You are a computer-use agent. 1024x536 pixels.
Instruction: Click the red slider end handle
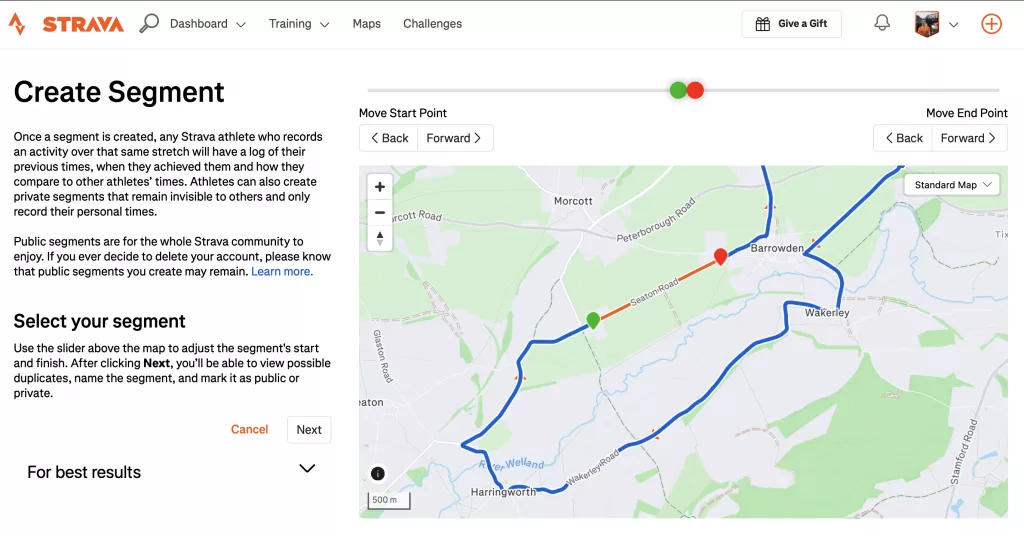[x=696, y=90]
